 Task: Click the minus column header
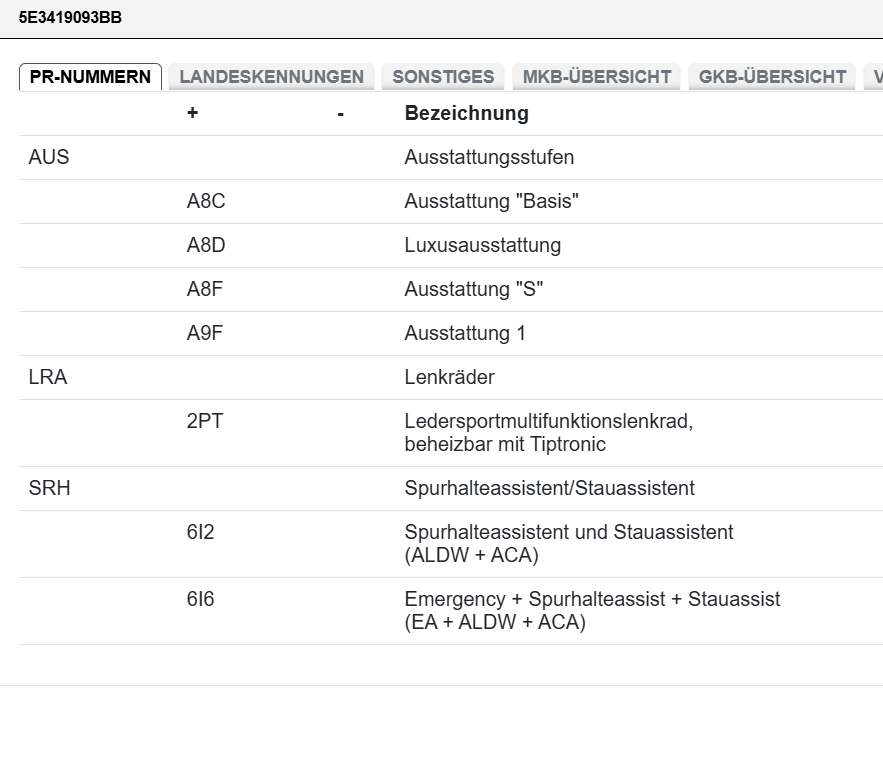(x=340, y=114)
